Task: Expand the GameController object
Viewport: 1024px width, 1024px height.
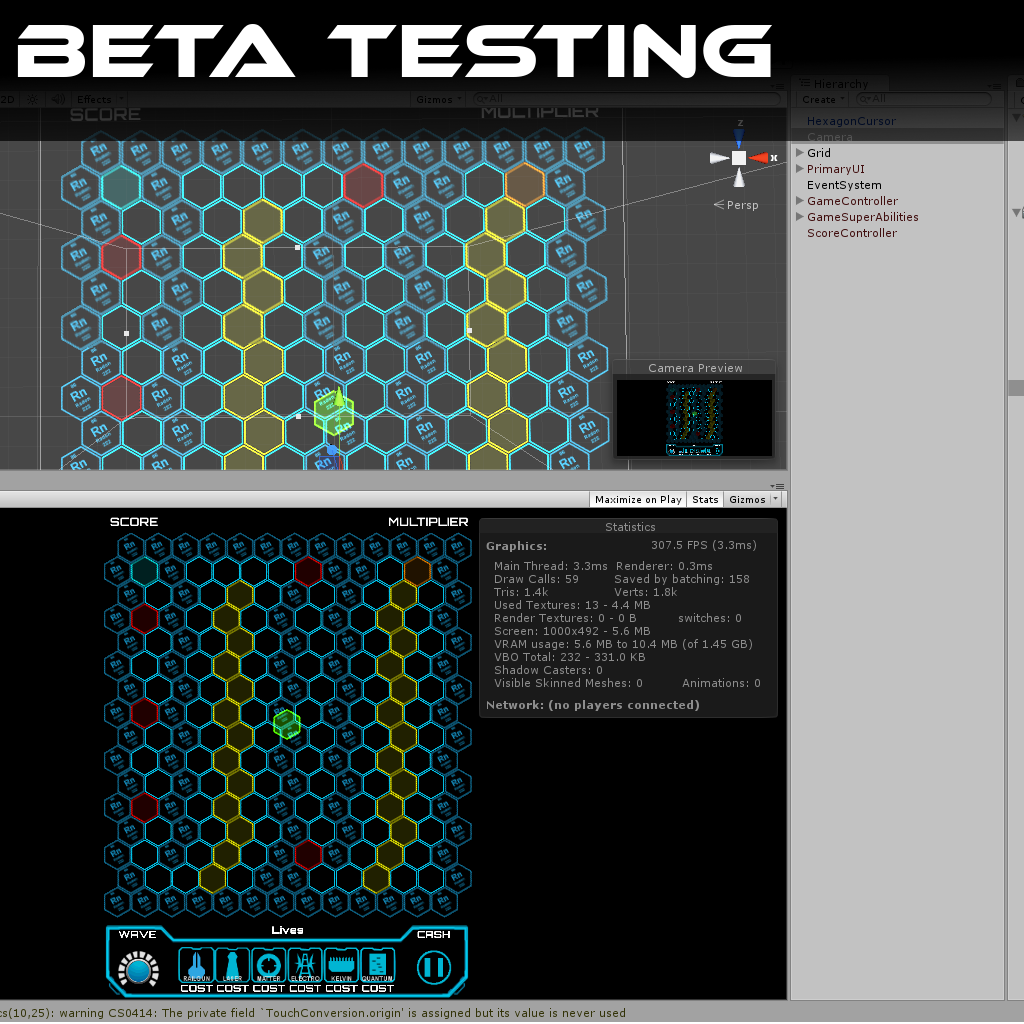Action: (799, 200)
